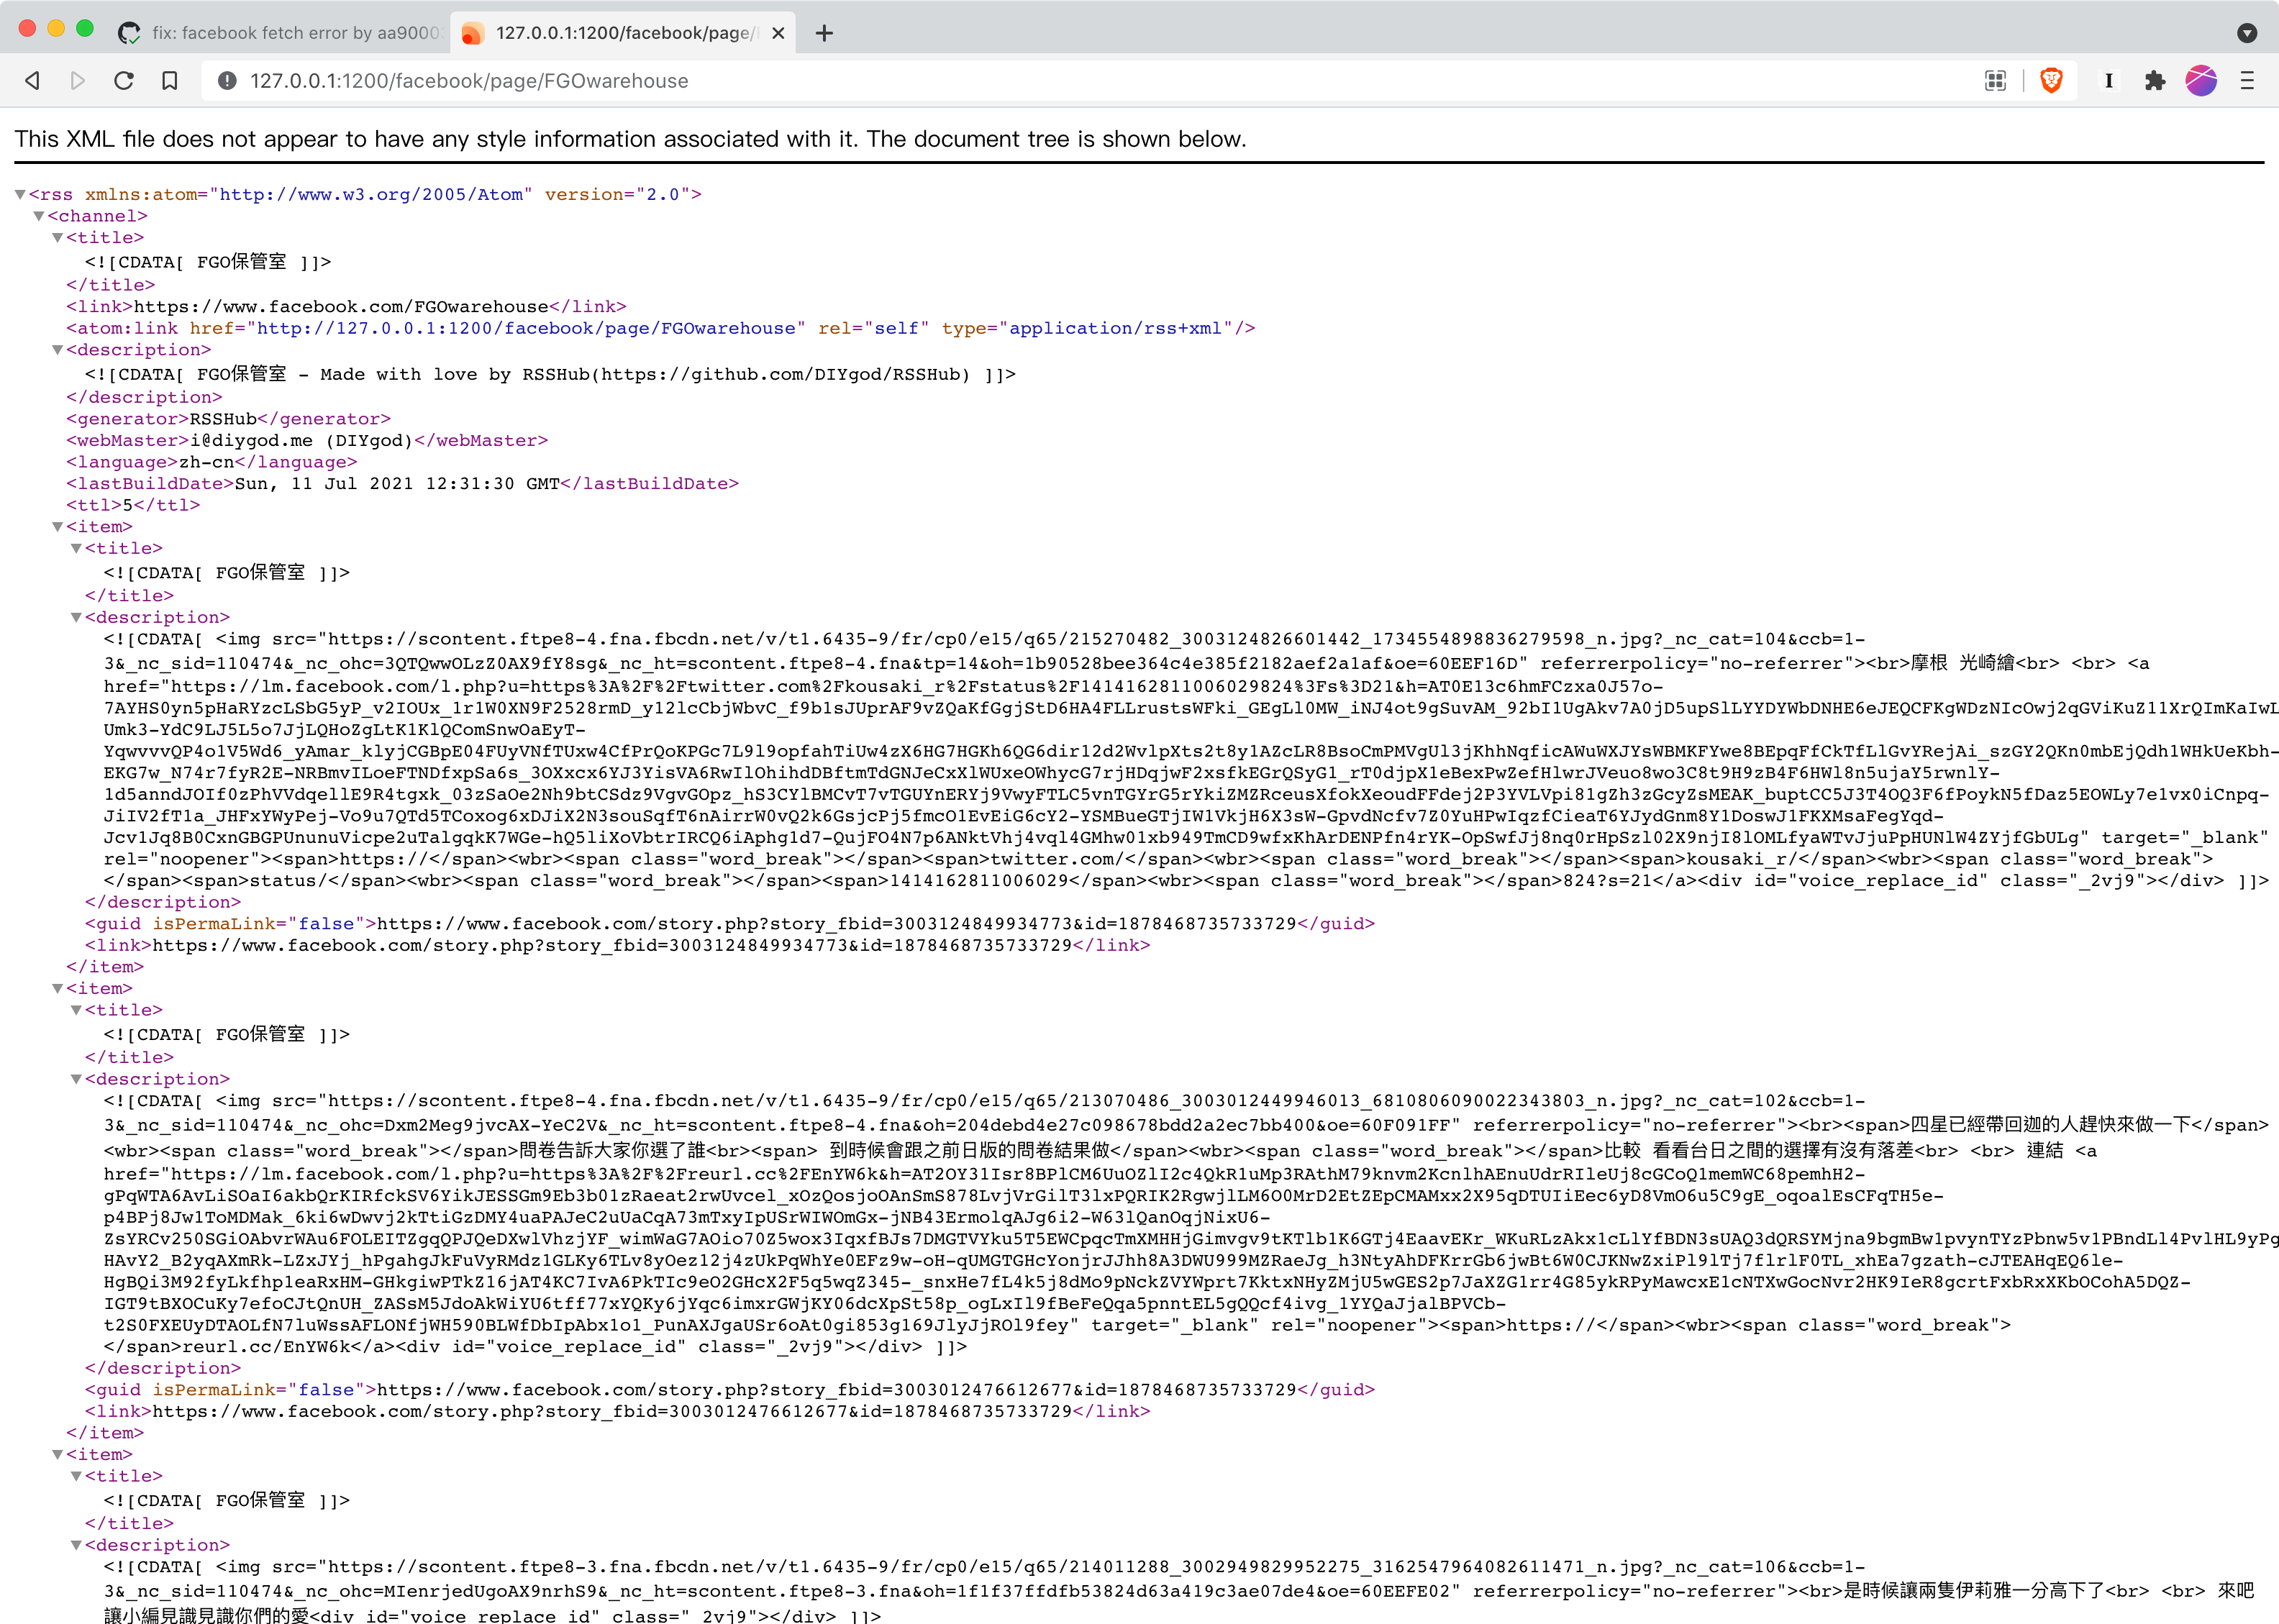Click the first item's title CDATA FGO保管室

point(227,573)
